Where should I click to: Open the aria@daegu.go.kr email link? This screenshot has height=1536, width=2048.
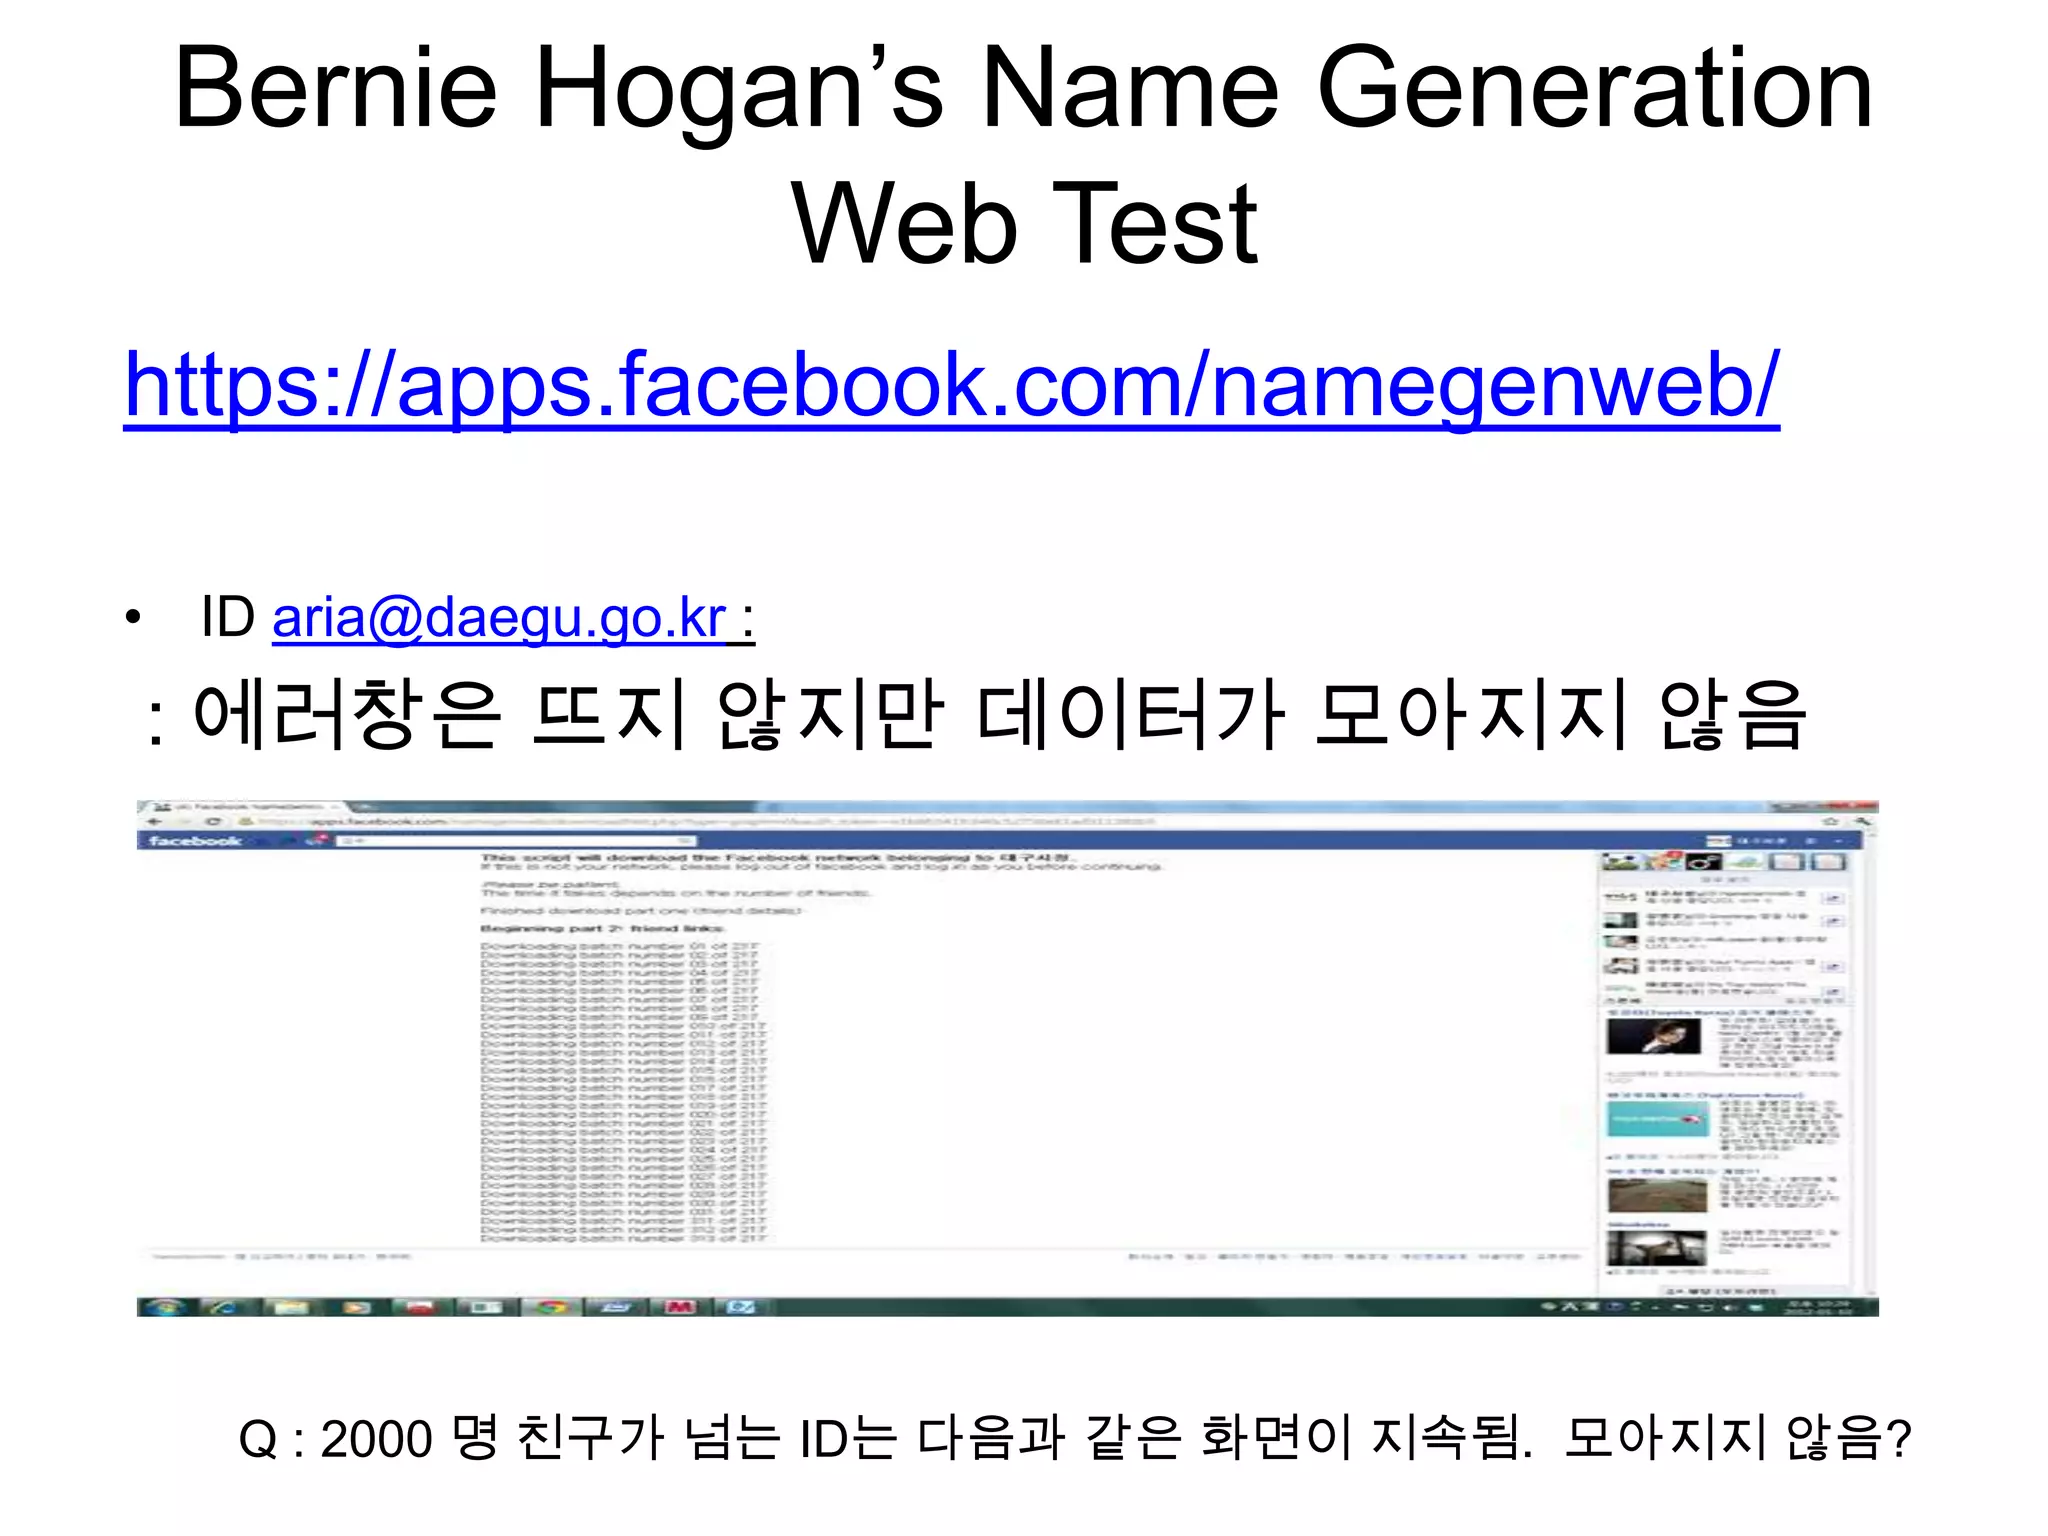pos(500,617)
